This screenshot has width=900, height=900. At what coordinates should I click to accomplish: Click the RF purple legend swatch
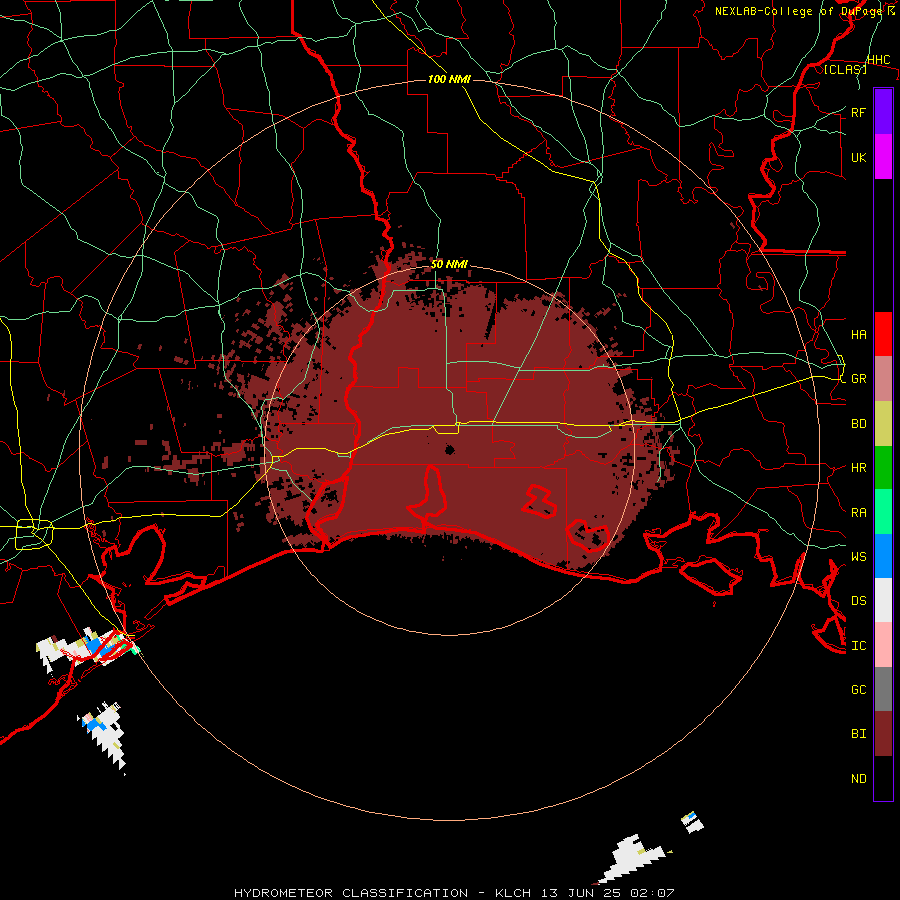click(883, 112)
